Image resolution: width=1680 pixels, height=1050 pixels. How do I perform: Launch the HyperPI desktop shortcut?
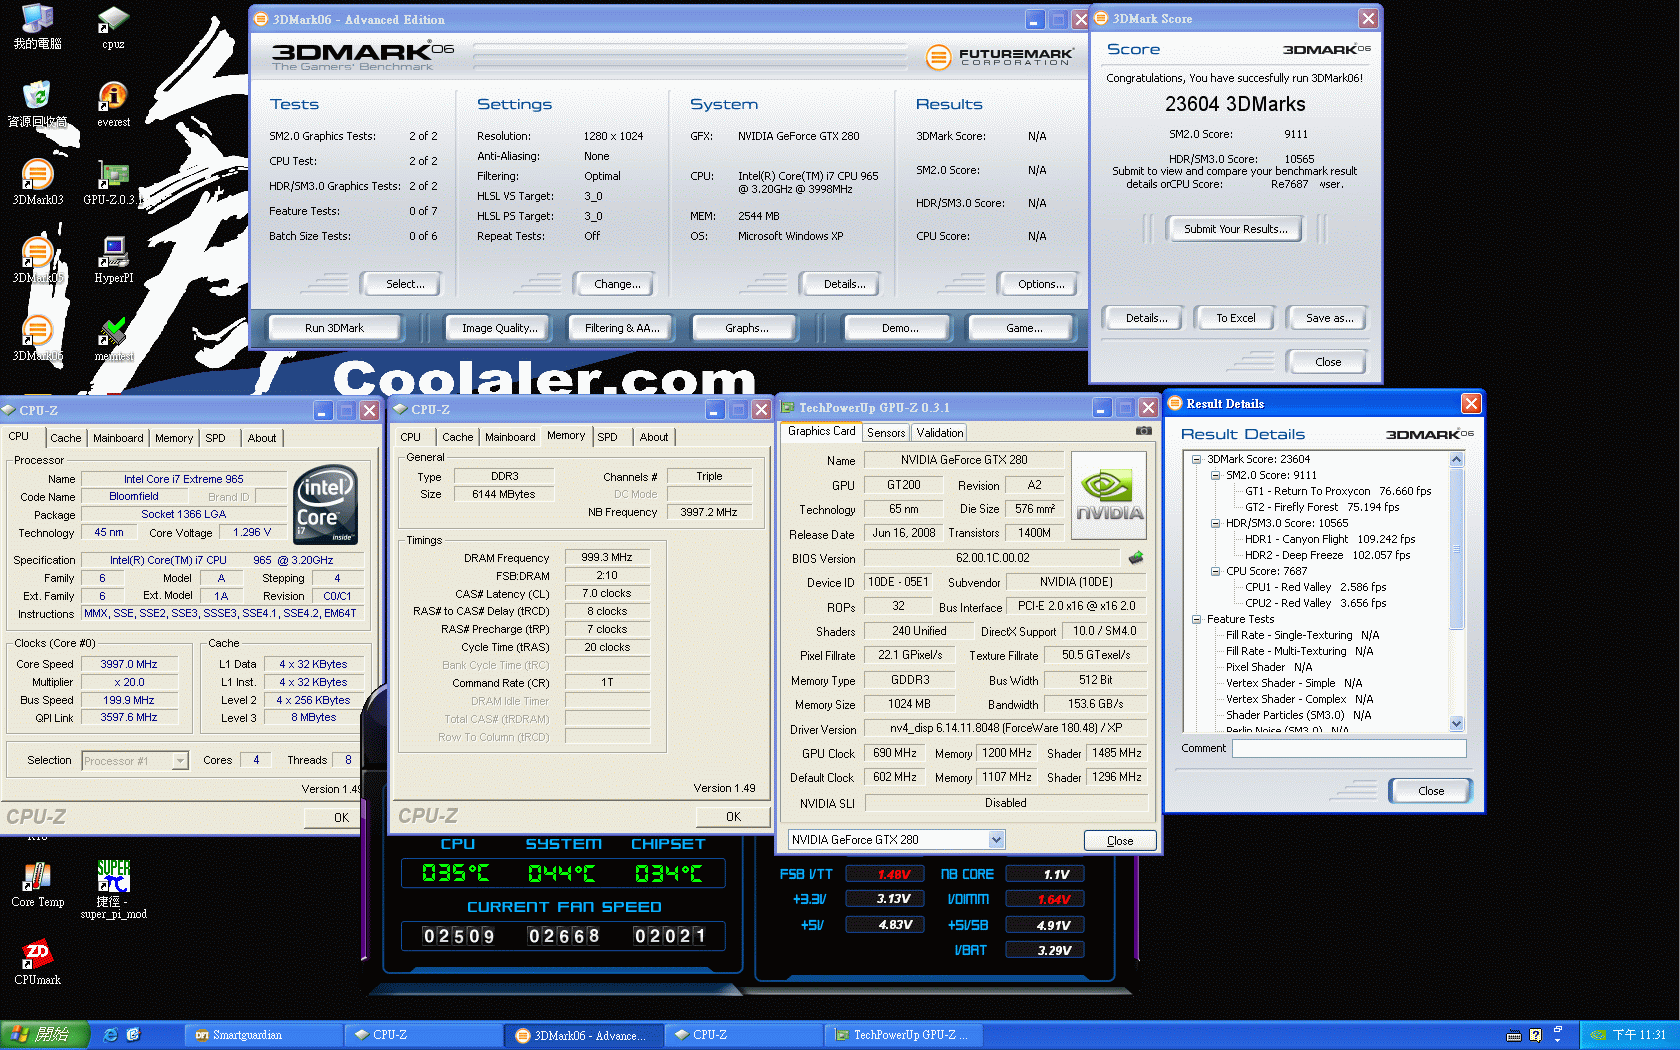click(113, 260)
